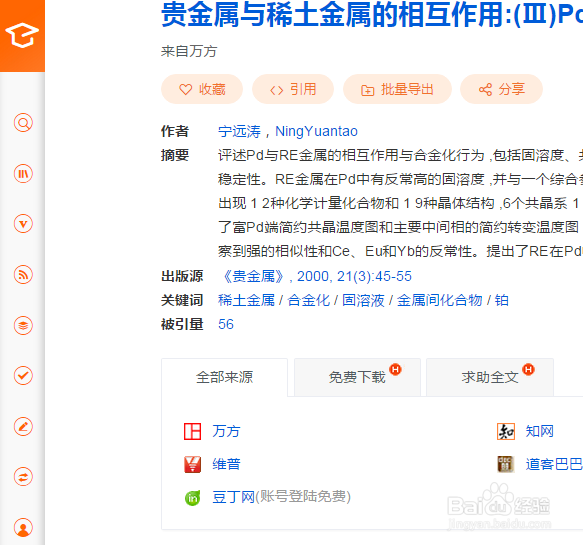
Task: Open the RSS subscription icon in the sidebar
Action: pyautogui.click(x=23, y=275)
